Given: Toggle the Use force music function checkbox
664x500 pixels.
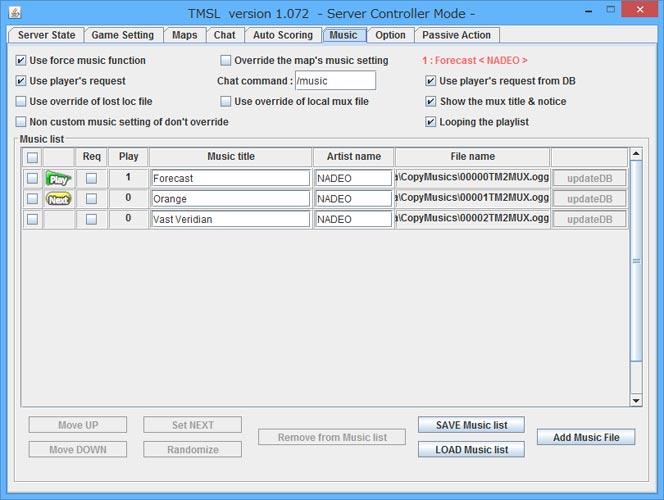Looking at the screenshot, I should [22, 61].
